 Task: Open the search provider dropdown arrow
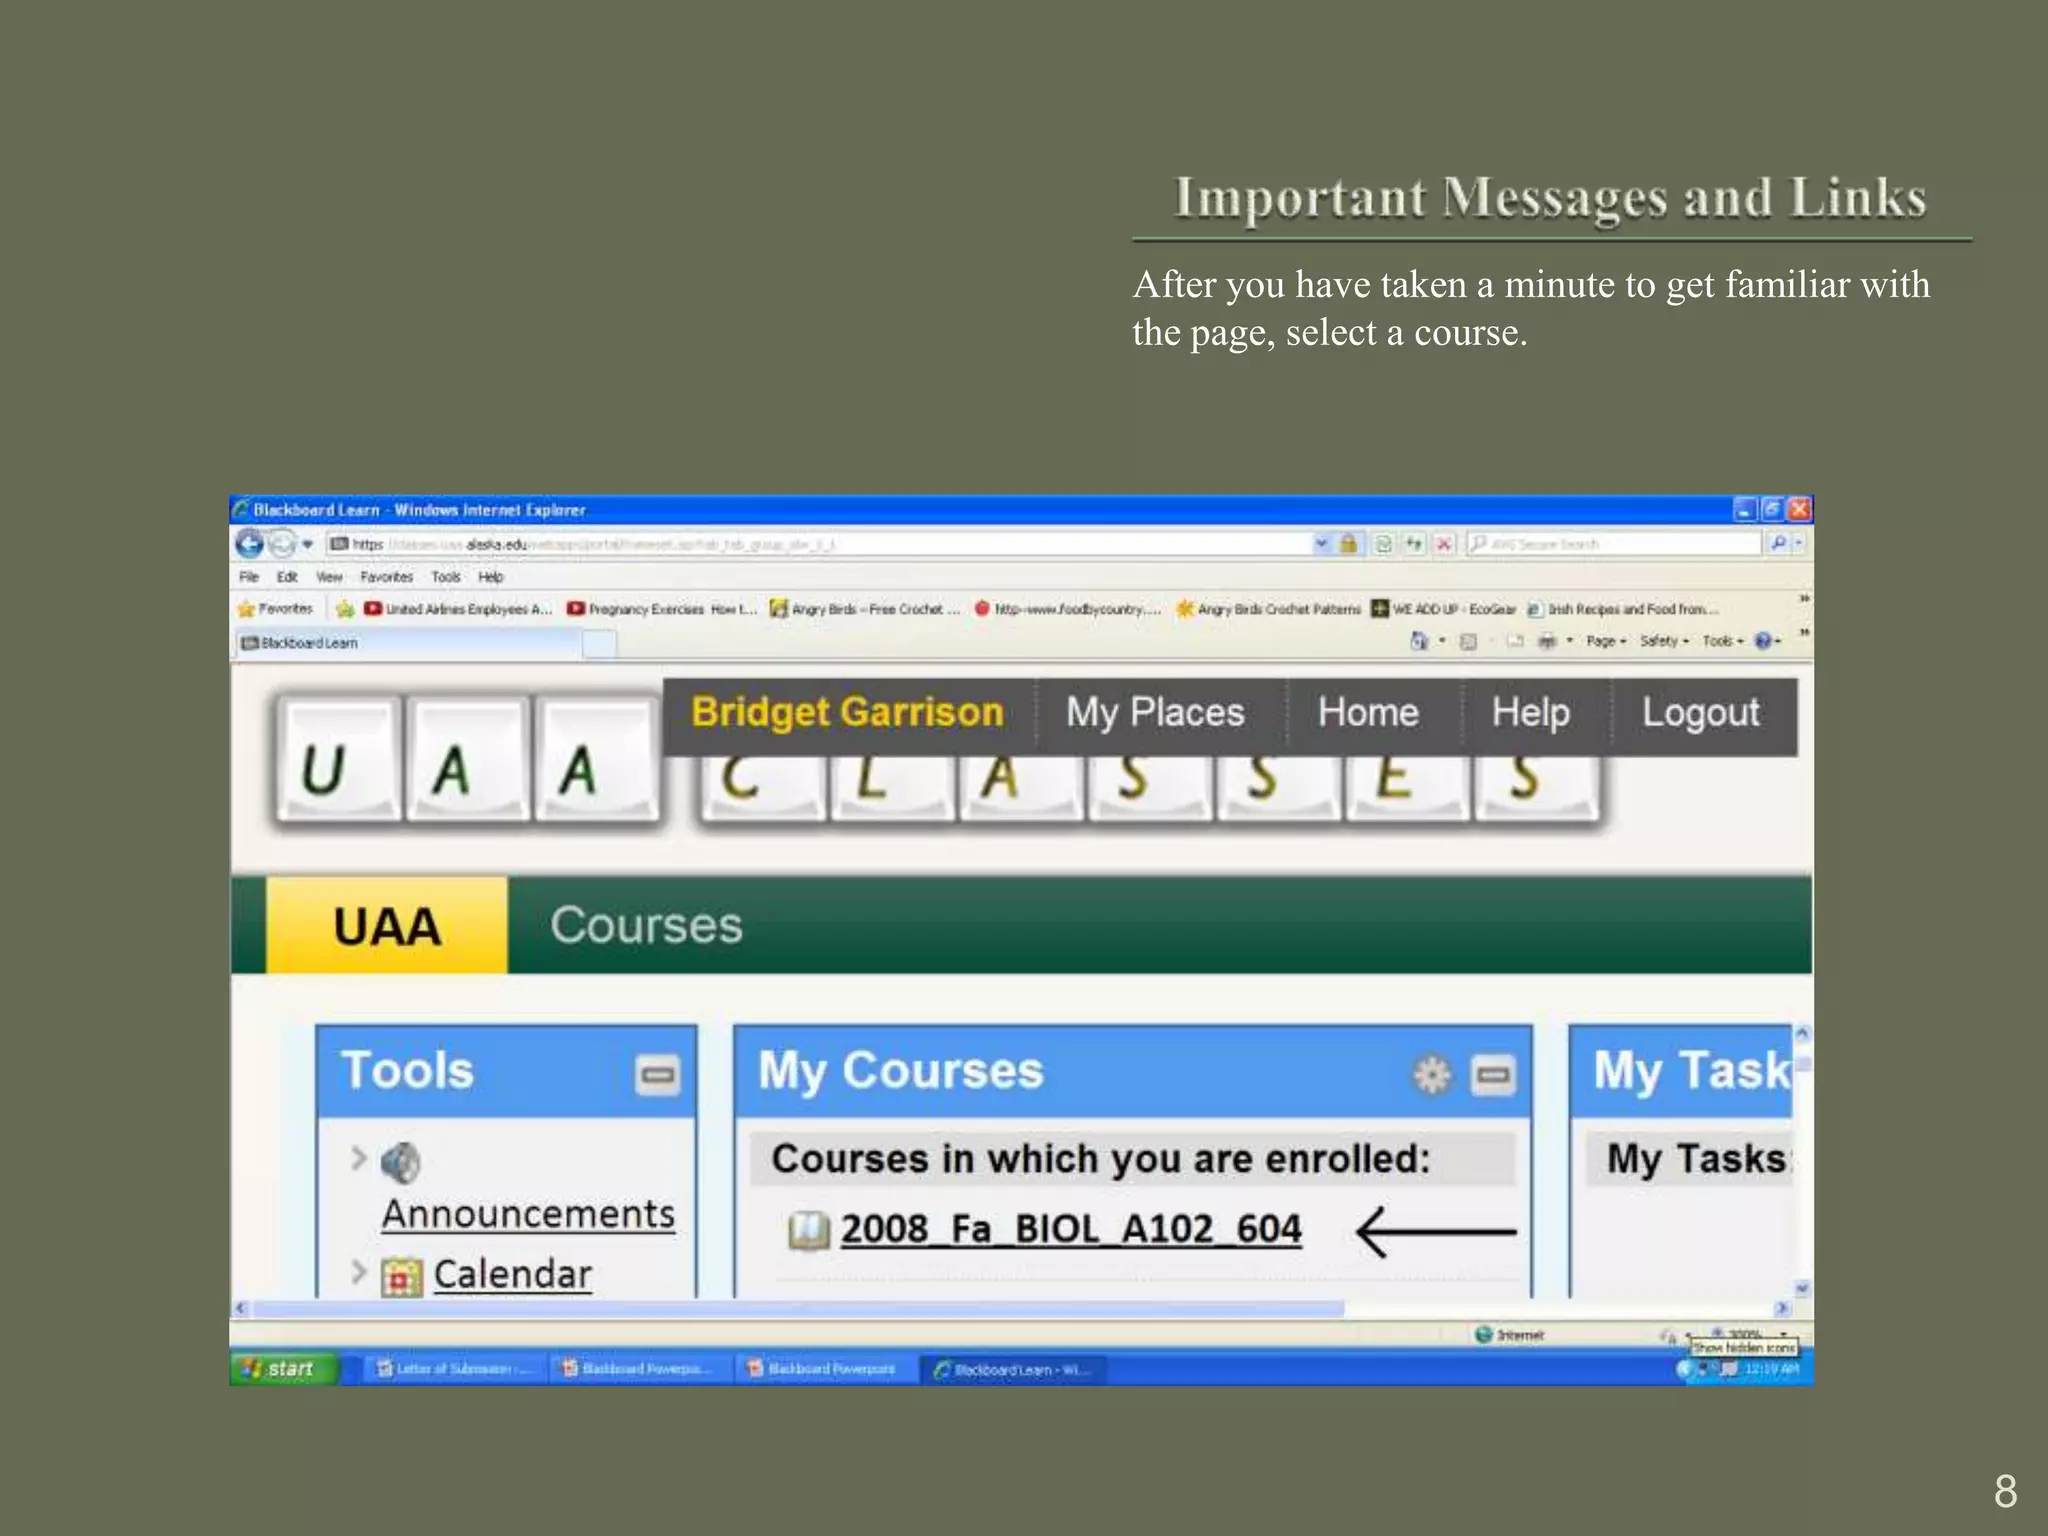tap(1798, 544)
